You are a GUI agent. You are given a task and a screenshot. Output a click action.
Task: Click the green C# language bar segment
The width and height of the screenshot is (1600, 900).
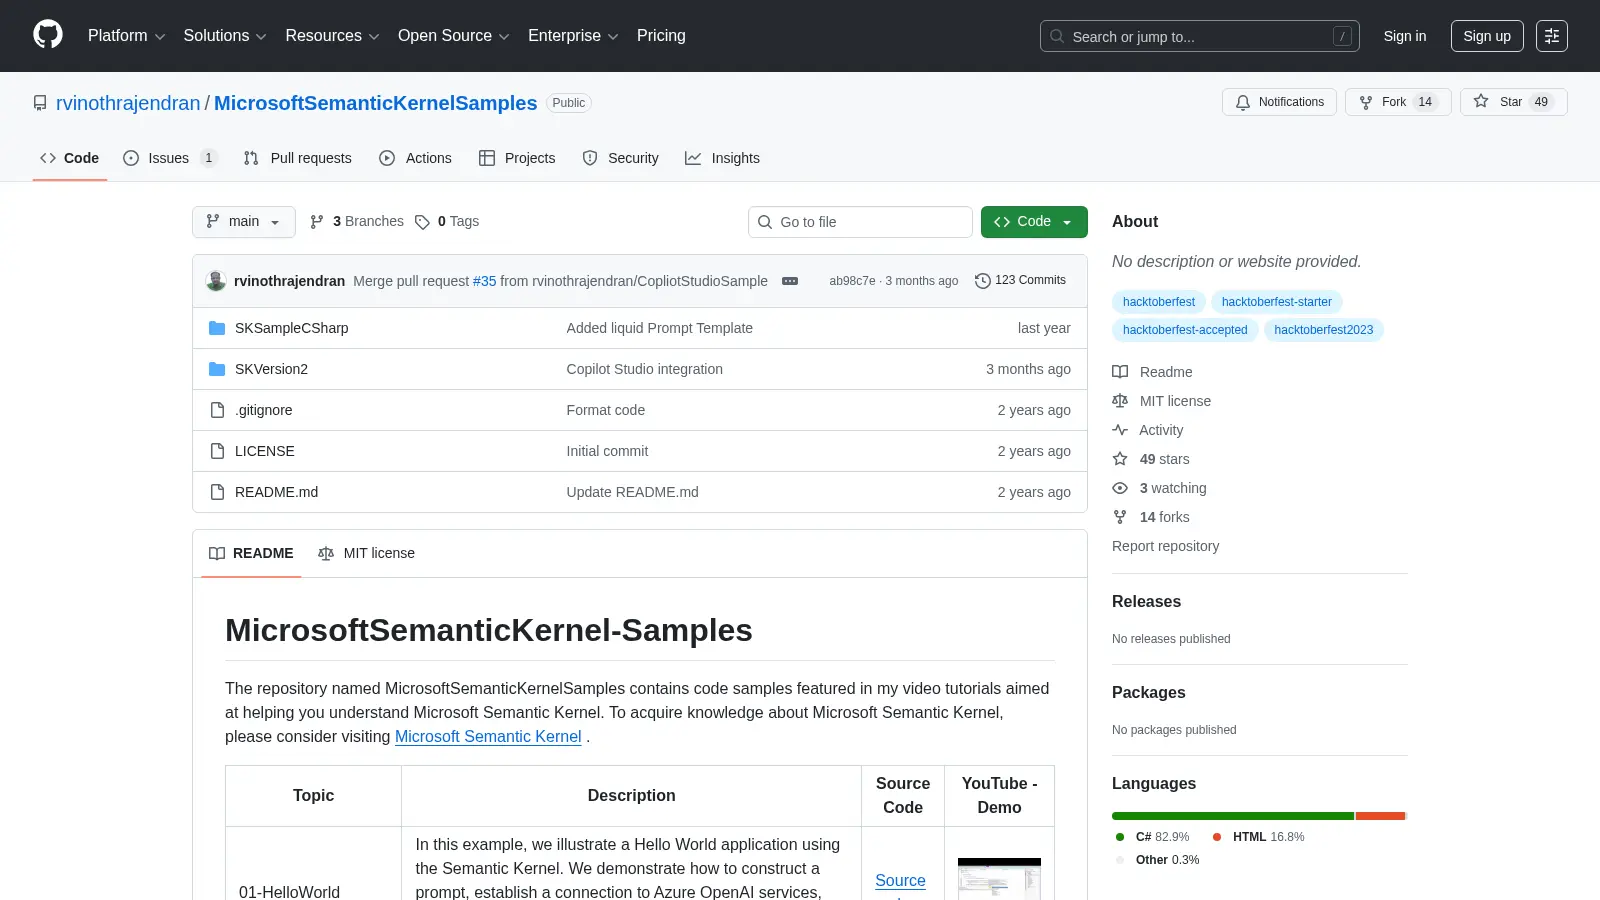pyautogui.click(x=1232, y=816)
